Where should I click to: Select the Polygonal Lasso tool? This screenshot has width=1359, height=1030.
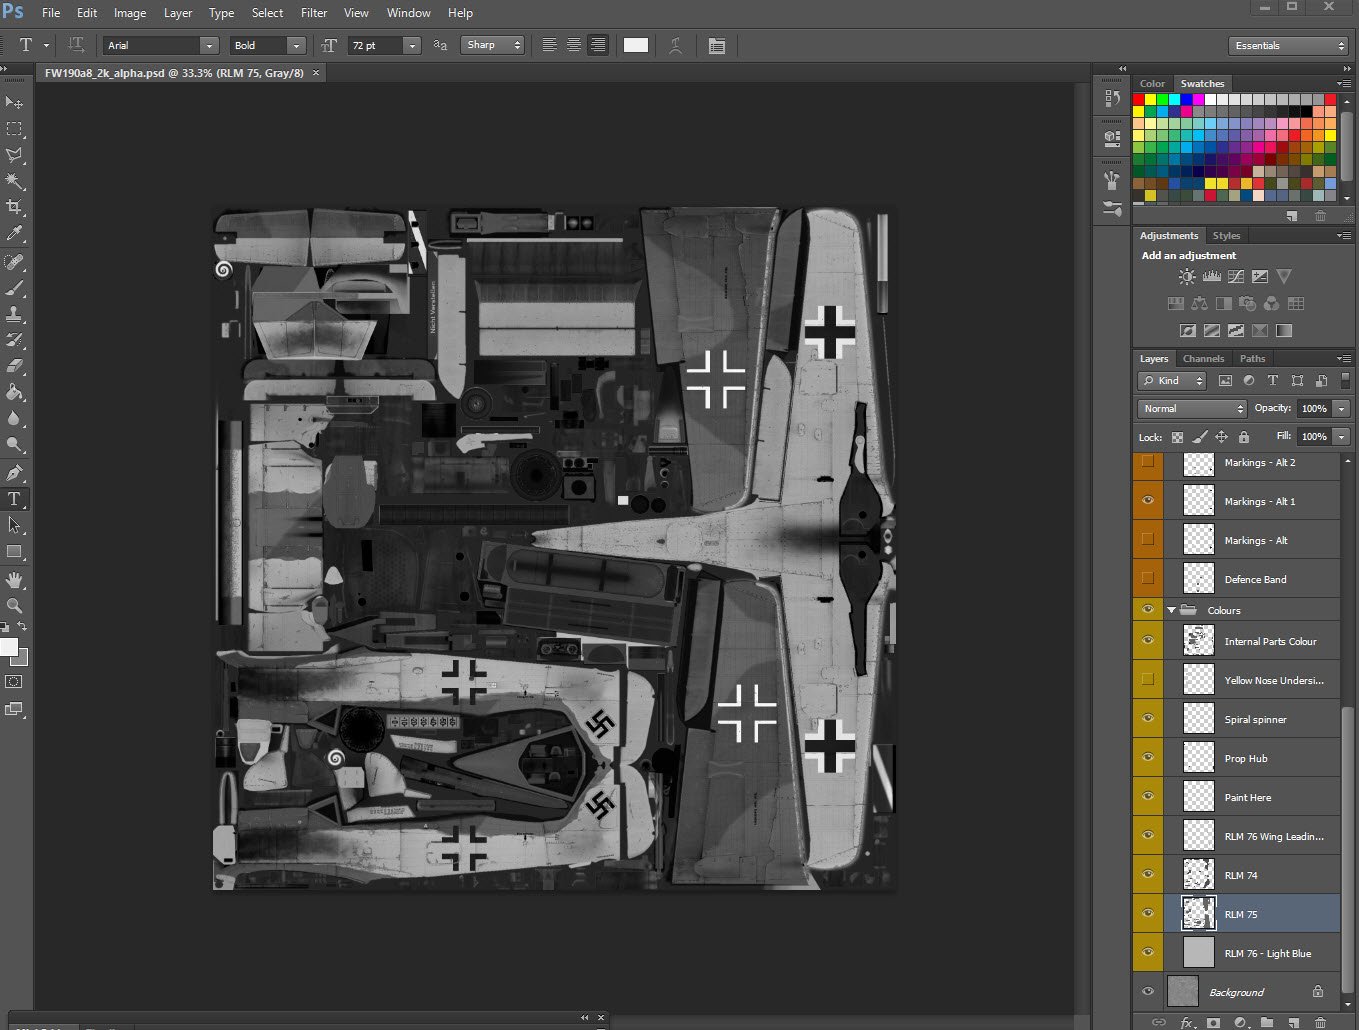pyautogui.click(x=14, y=155)
